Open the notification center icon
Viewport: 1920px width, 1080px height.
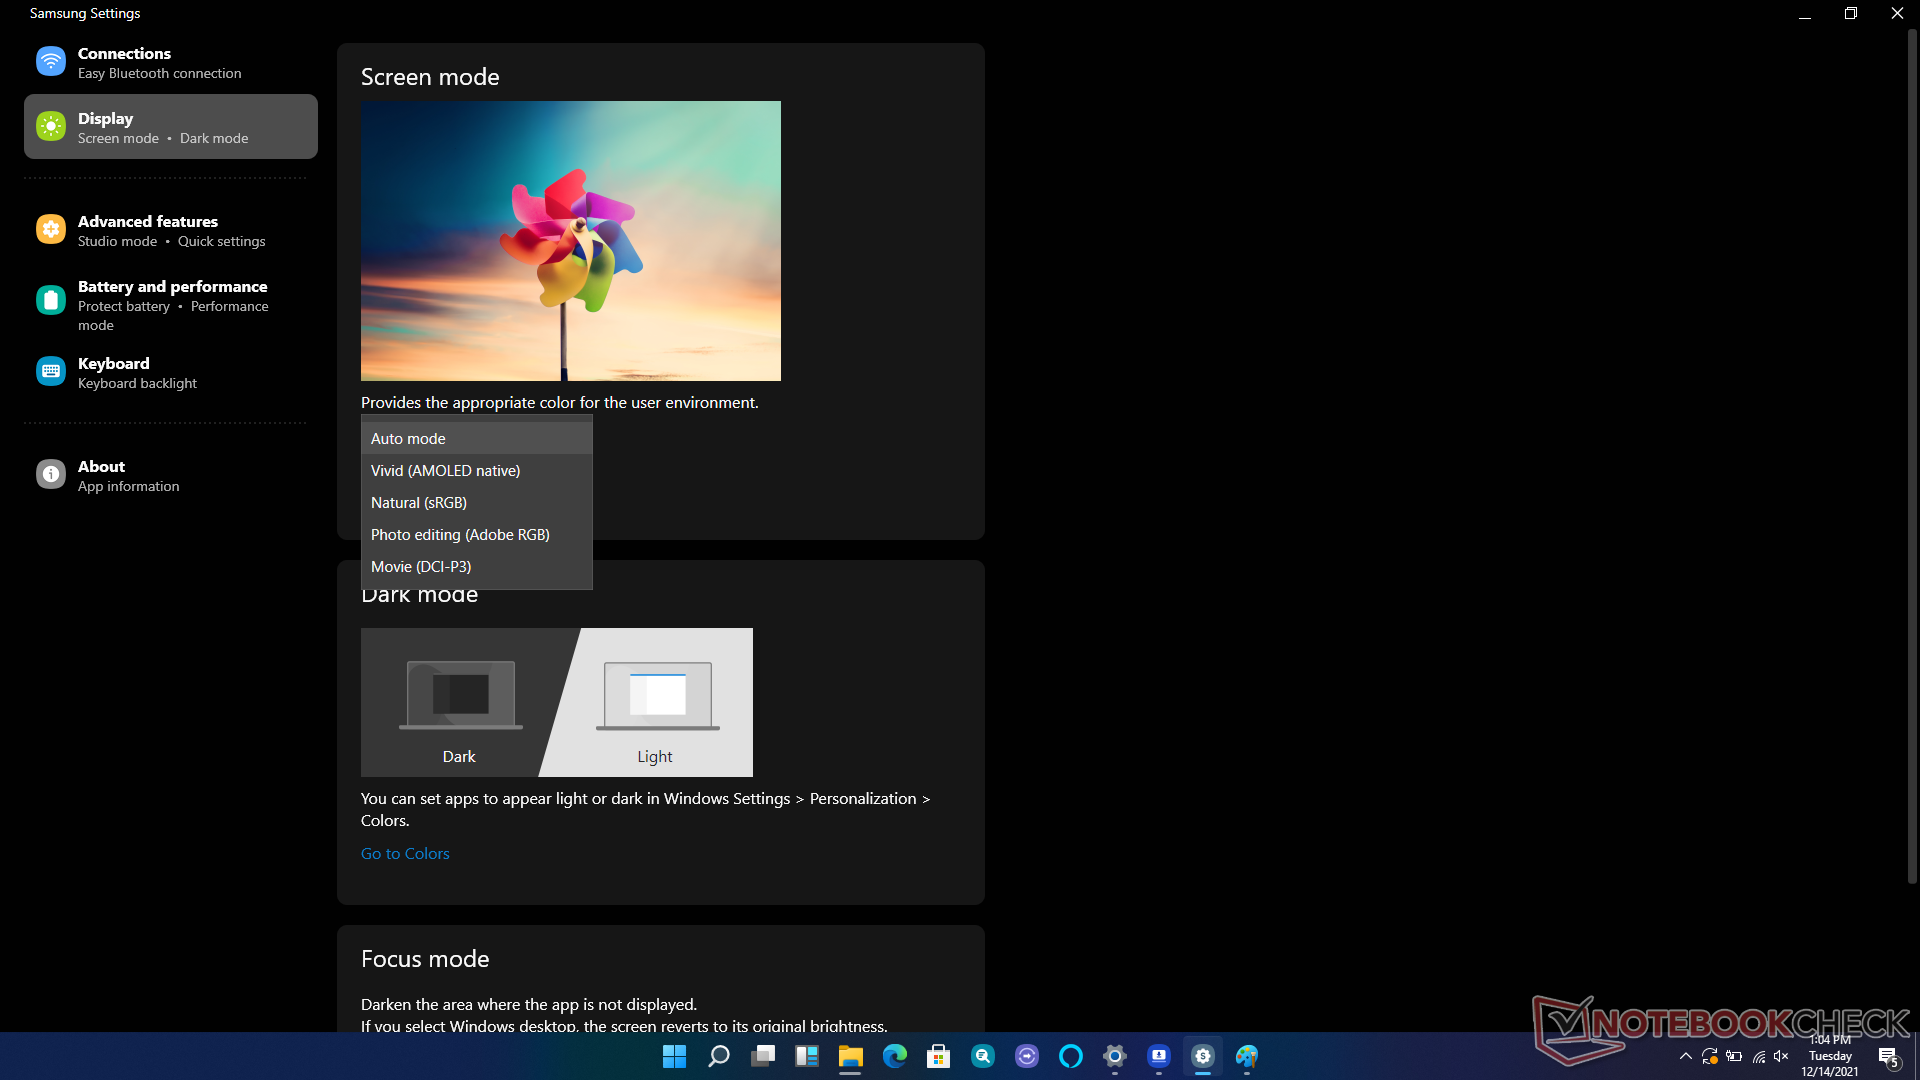tap(1888, 1057)
